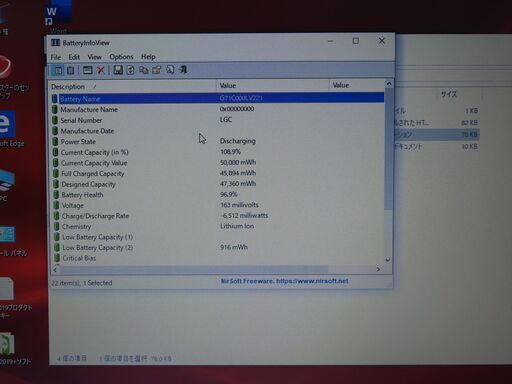Select the Critical Bias row

pos(218,258)
